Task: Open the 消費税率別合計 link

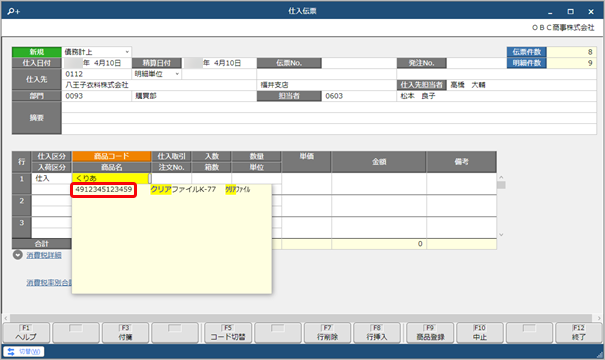Action: click(x=49, y=283)
